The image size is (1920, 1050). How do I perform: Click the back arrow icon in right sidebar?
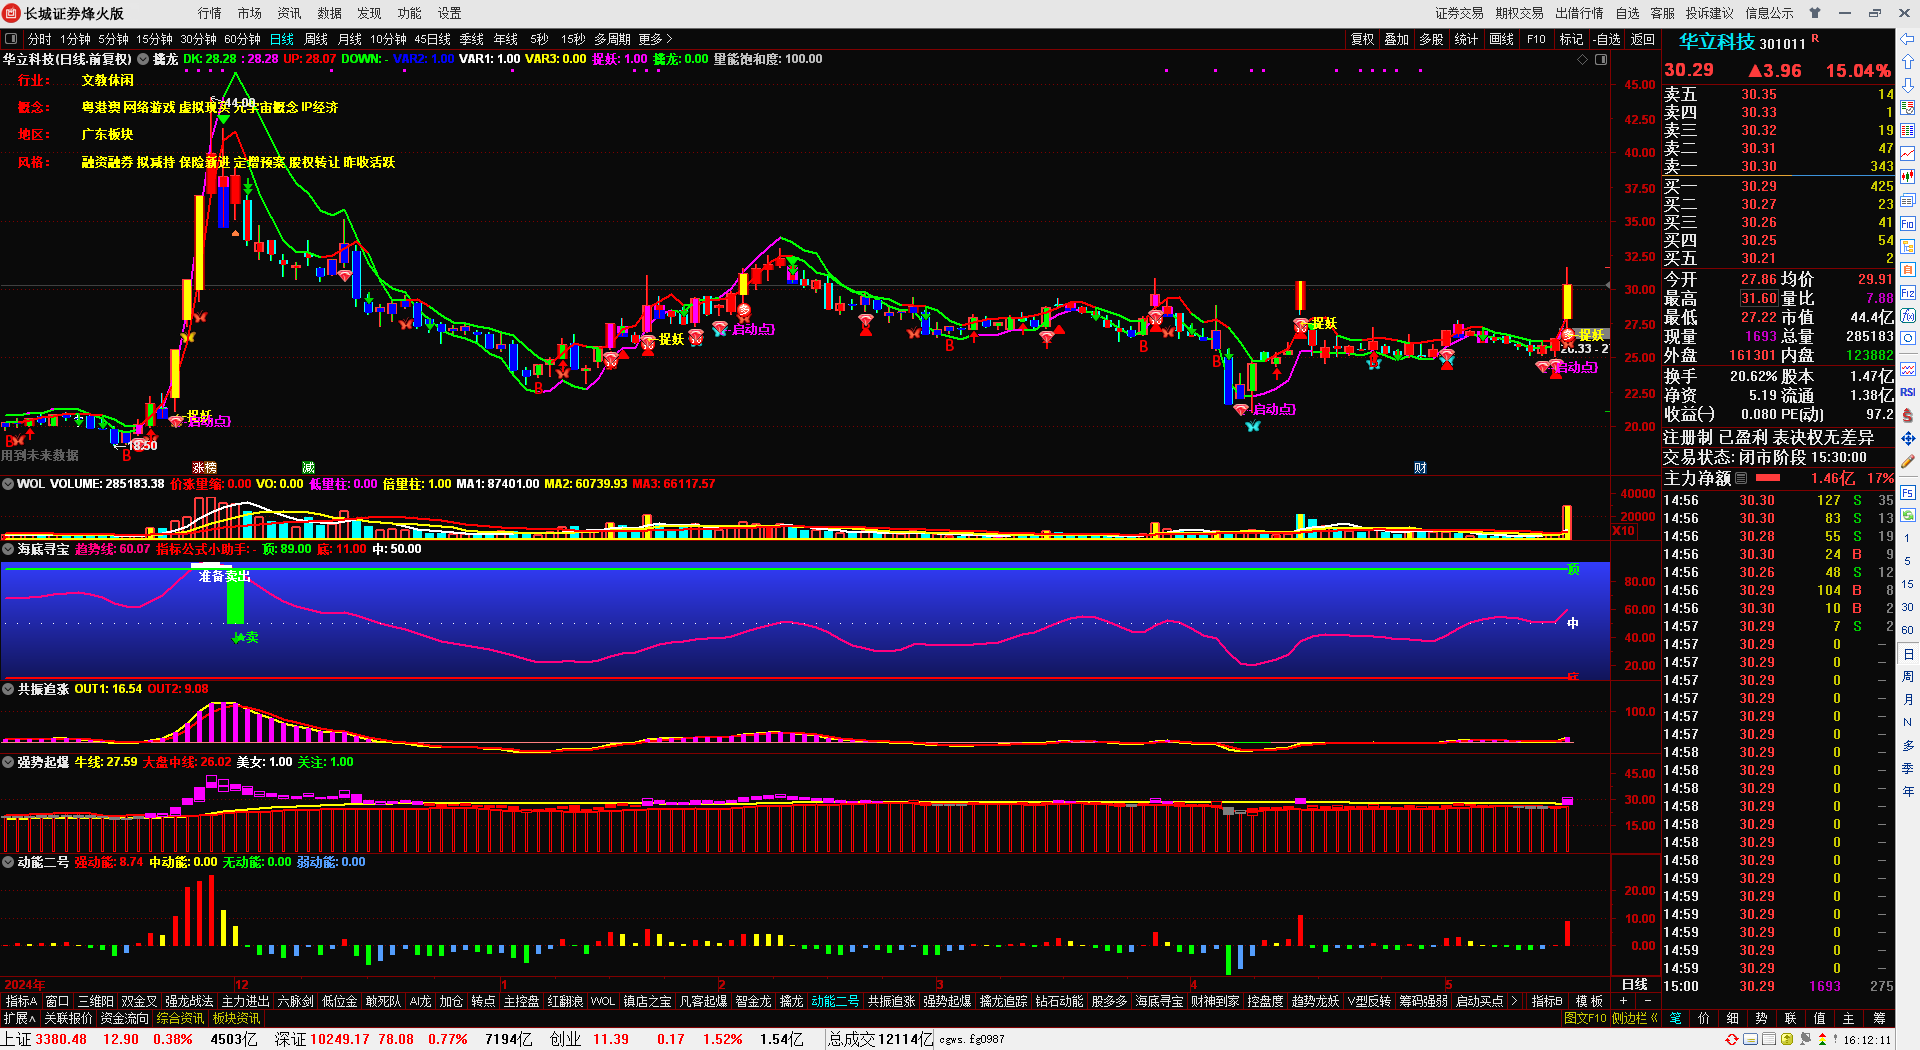pos(1907,40)
